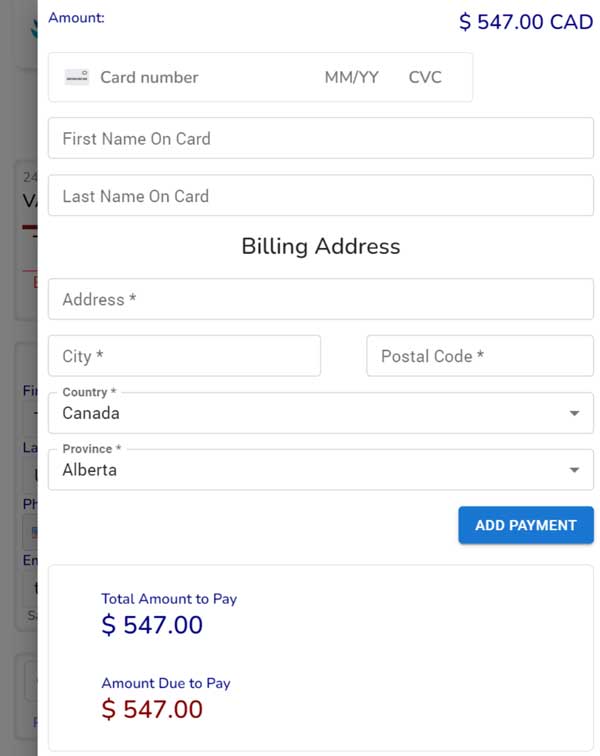Click the credit card icon

pyautogui.click(x=77, y=77)
